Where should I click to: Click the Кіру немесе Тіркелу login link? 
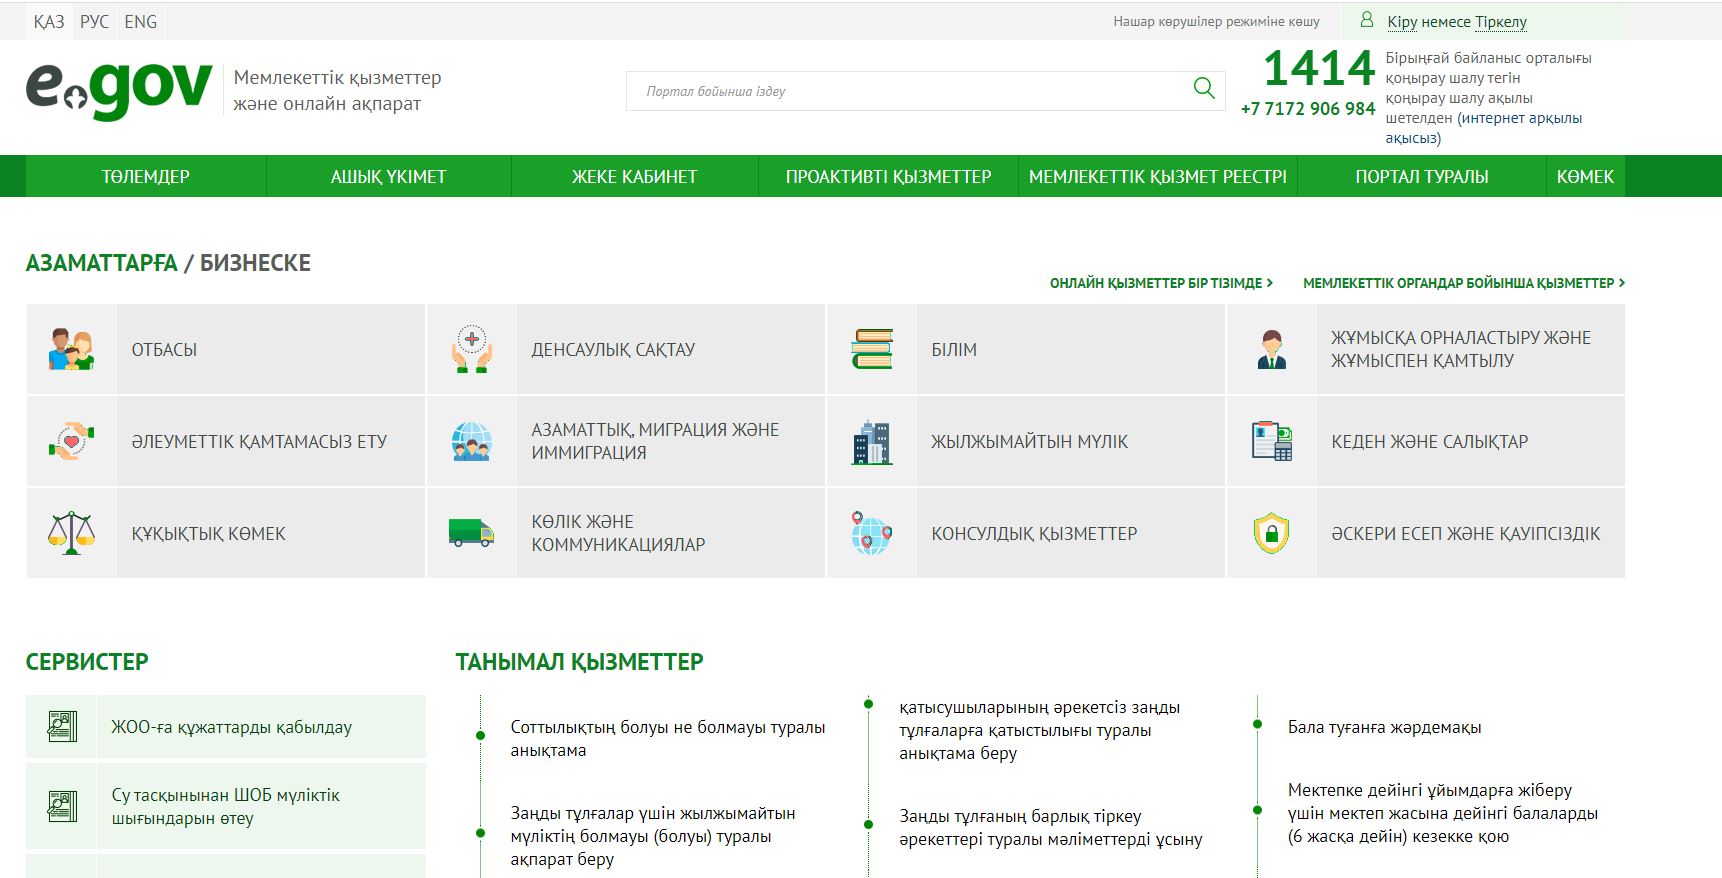tap(1456, 22)
